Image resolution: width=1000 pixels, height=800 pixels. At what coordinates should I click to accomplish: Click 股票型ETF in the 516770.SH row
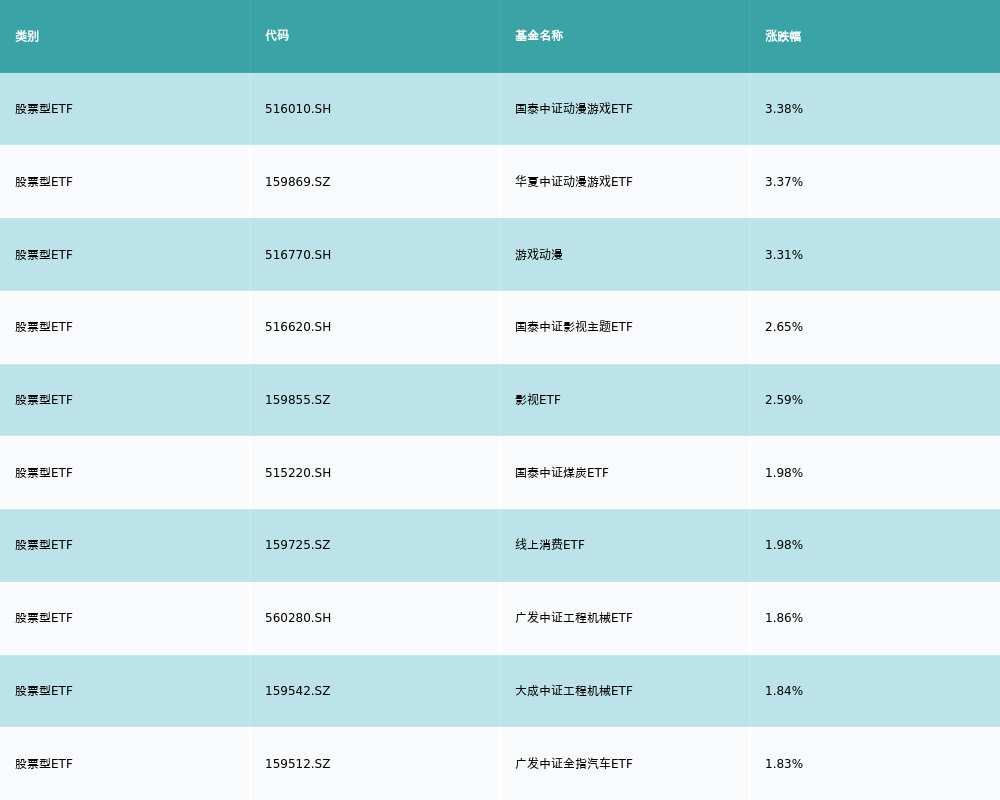pos(44,255)
